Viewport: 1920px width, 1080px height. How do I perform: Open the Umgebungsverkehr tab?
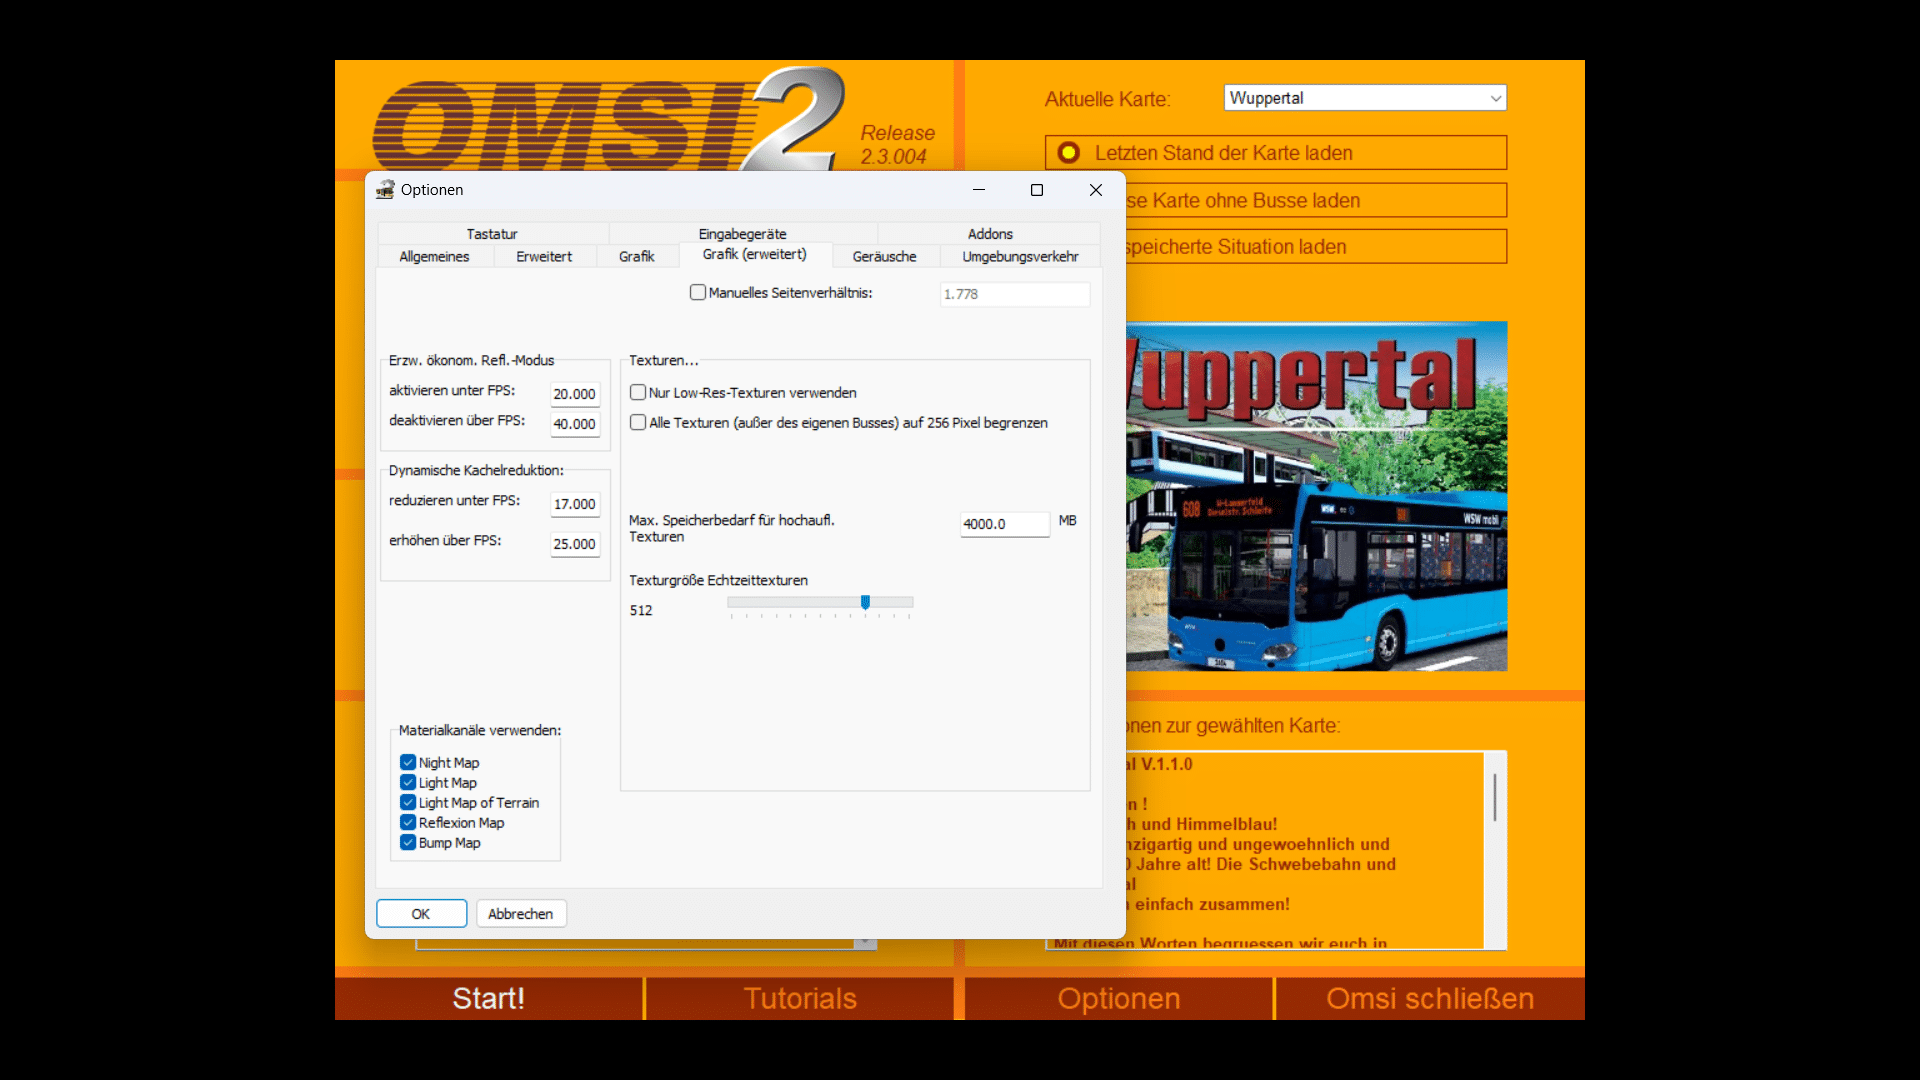click(1020, 257)
